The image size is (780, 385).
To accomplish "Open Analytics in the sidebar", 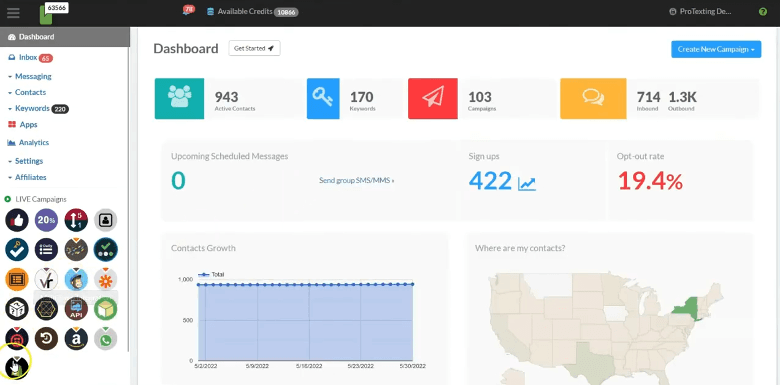I will tap(28, 143).
